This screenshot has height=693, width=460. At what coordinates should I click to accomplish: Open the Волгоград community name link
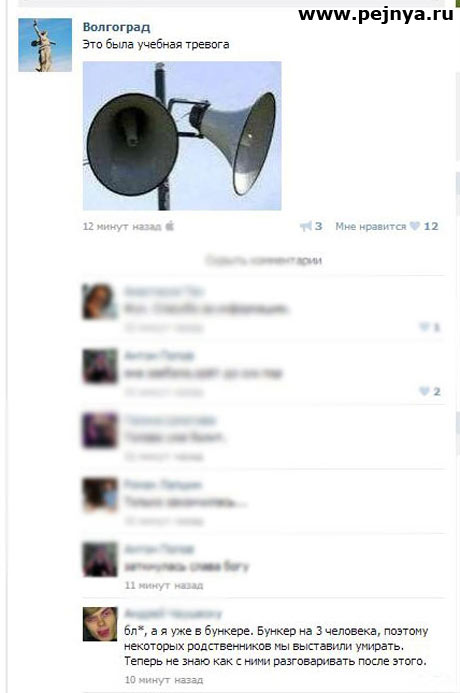click(117, 27)
